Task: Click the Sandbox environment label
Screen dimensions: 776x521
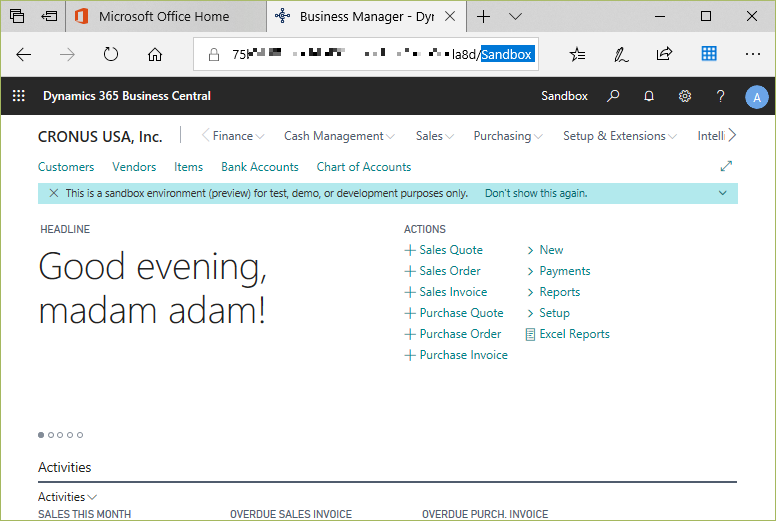Action: (564, 95)
